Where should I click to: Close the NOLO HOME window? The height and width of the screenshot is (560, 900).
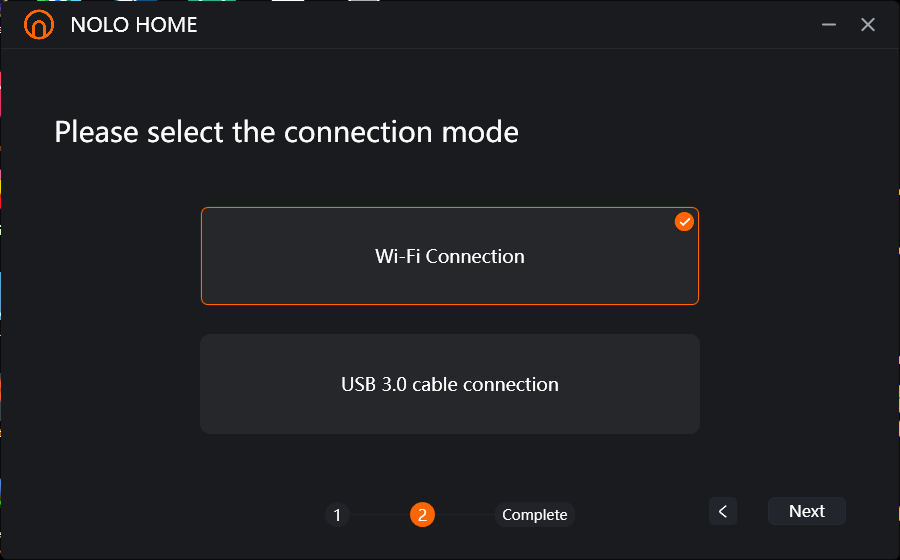(x=867, y=25)
